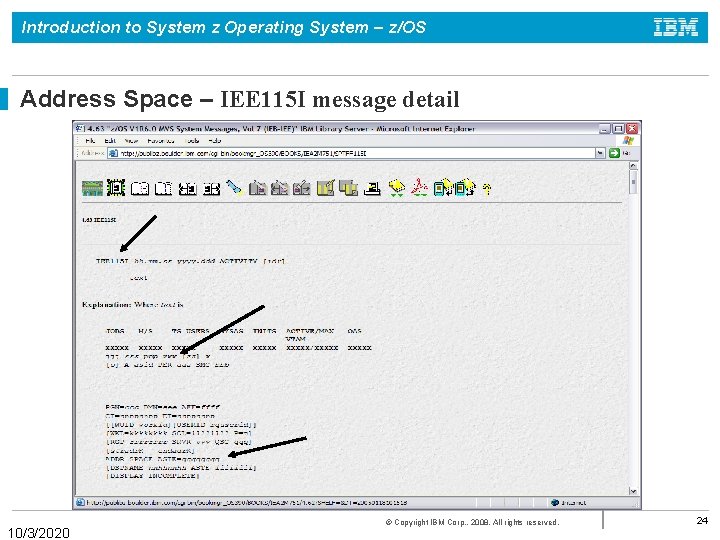720x540 pixels.
Task: Open the View menu
Action: [x=131, y=141]
